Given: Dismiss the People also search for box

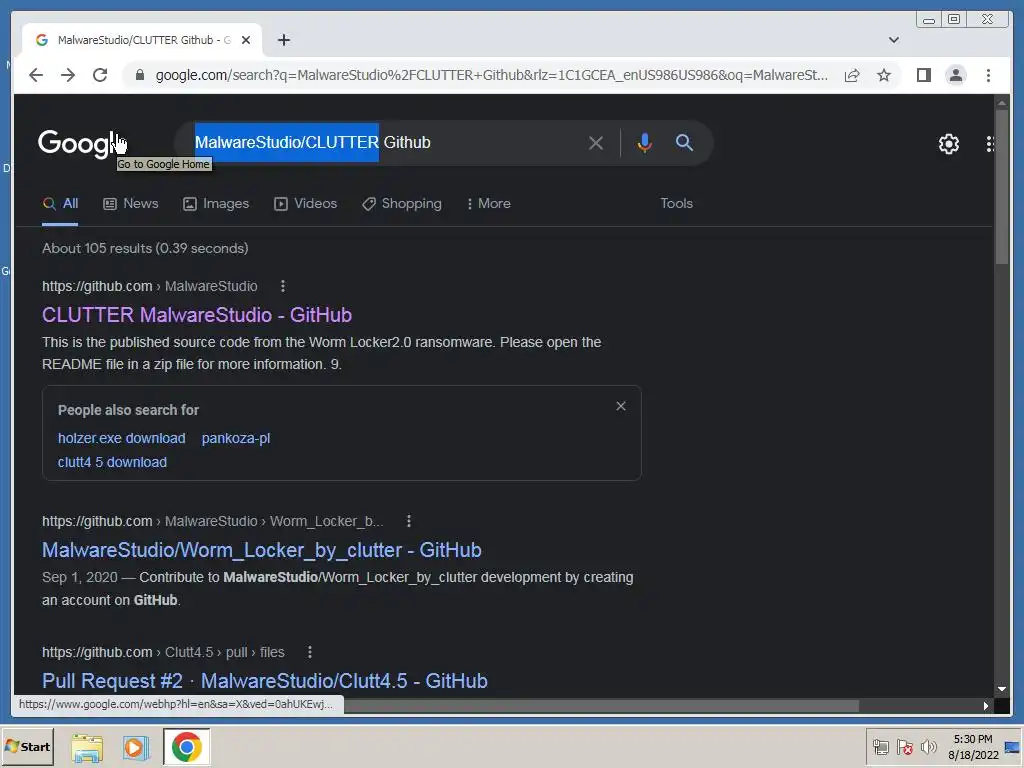Looking at the screenshot, I should [x=620, y=406].
